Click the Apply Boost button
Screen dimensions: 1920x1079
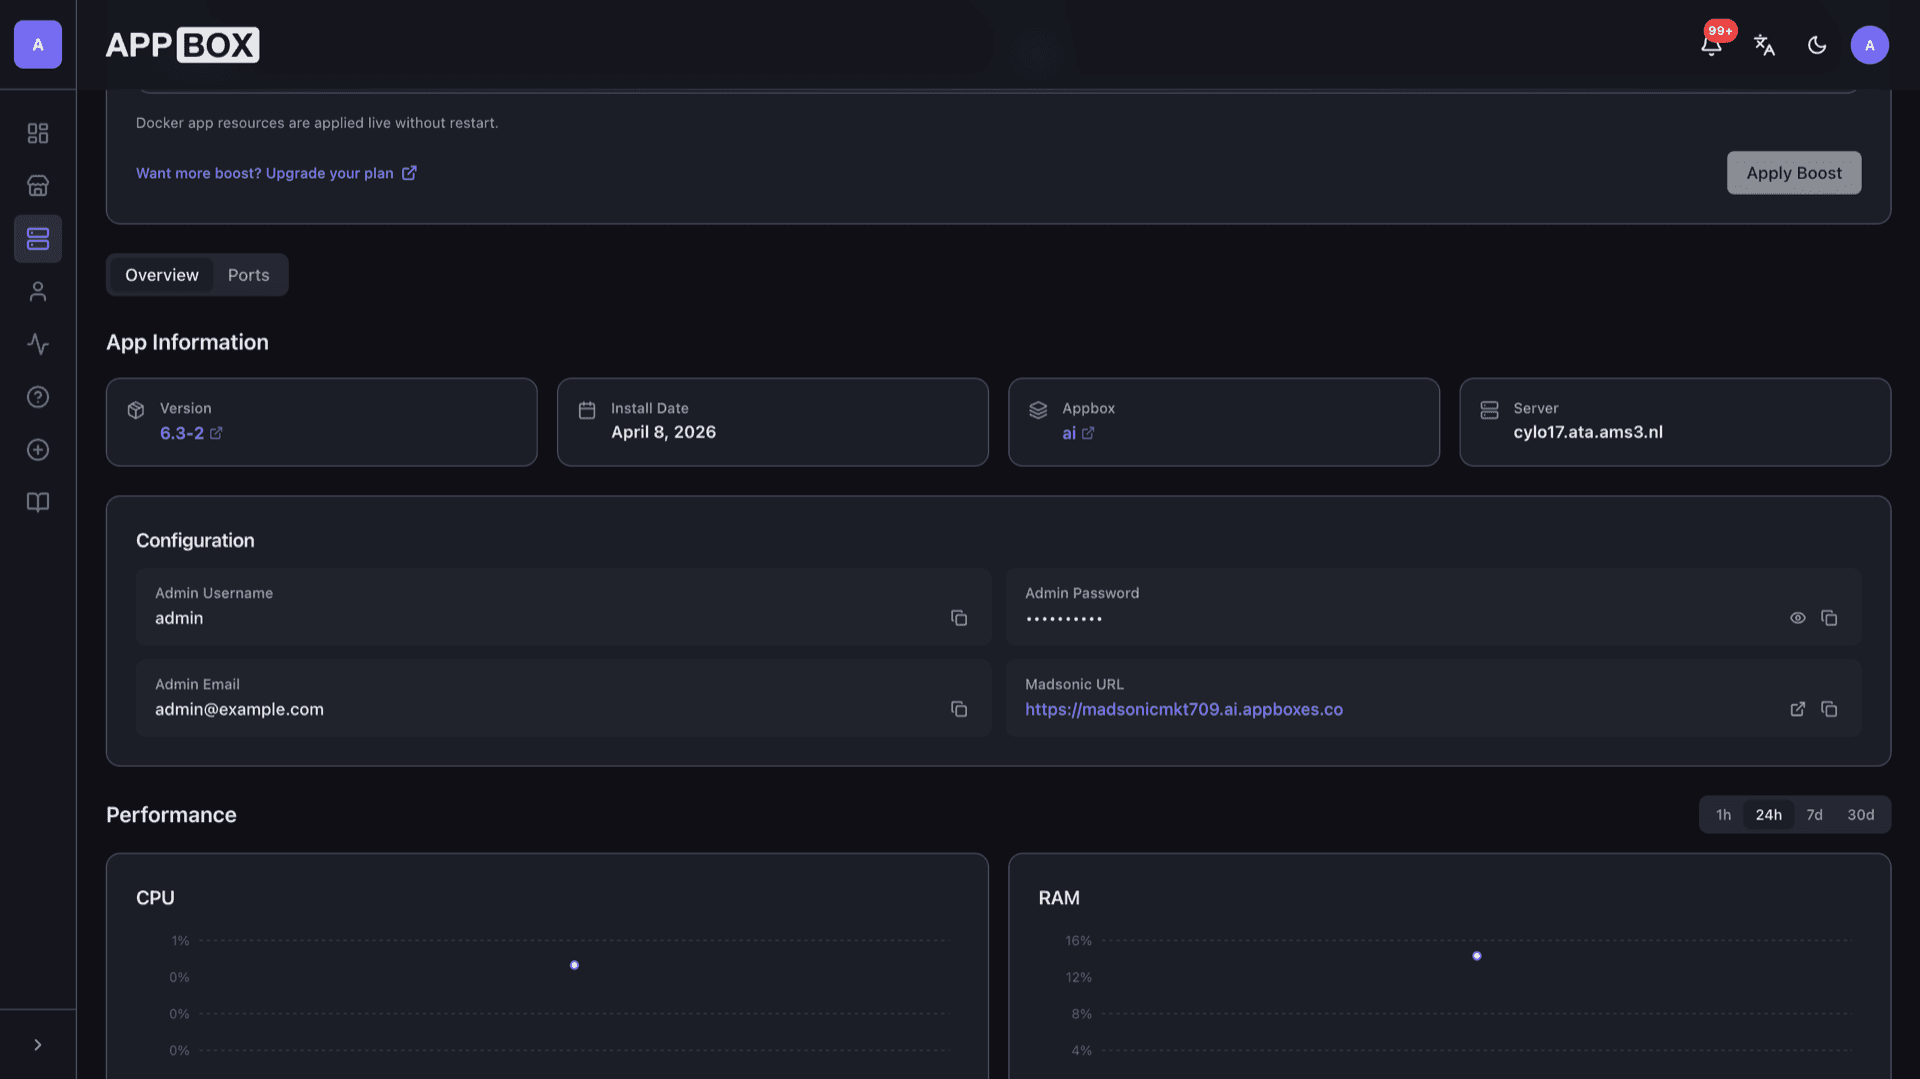1793,173
